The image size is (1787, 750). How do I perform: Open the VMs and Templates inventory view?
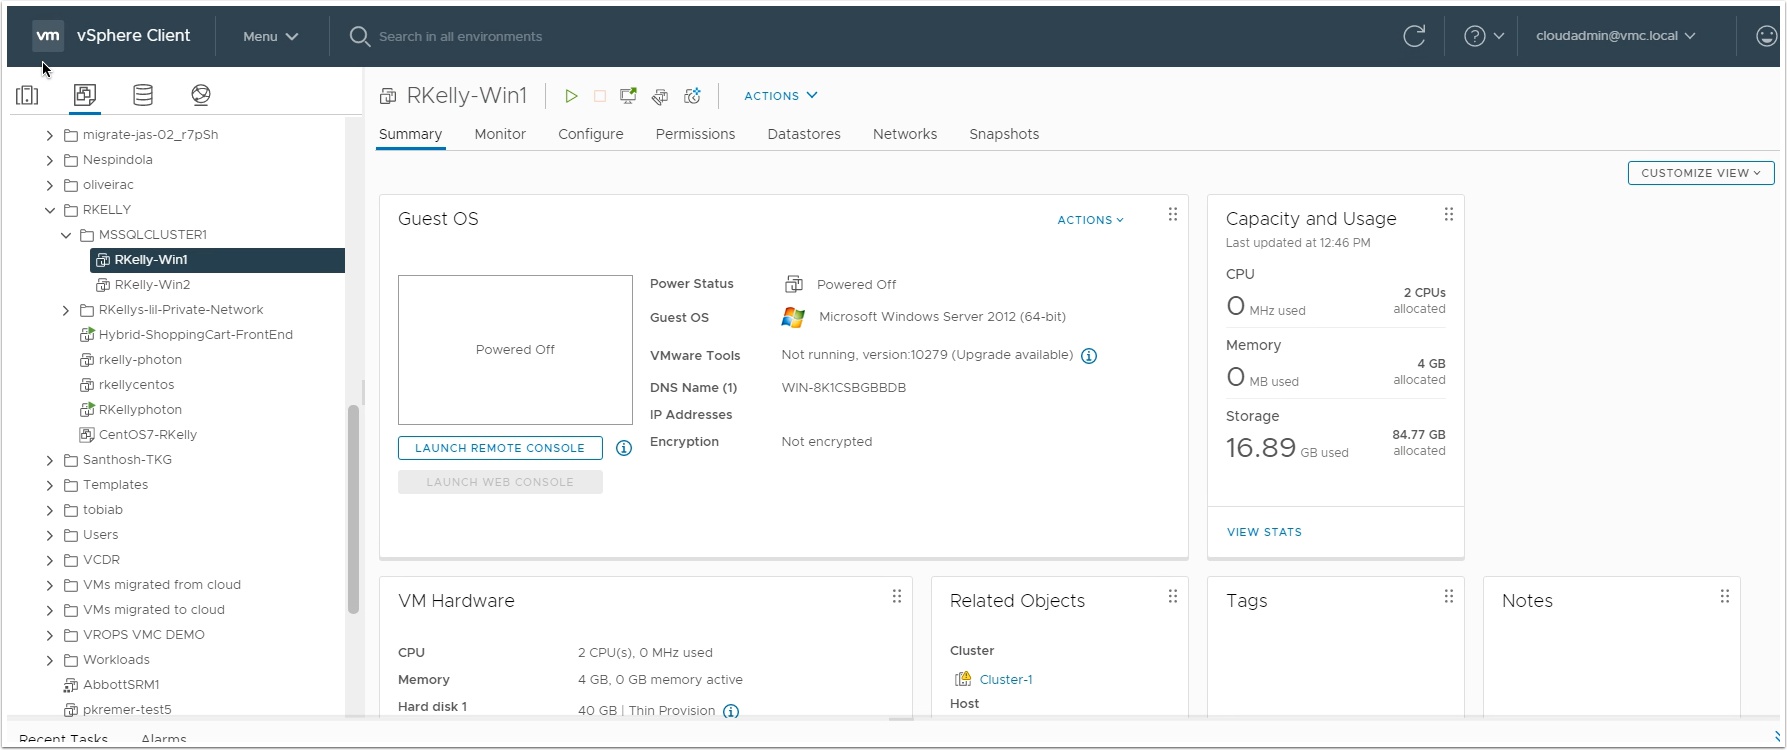(x=85, y=95)
